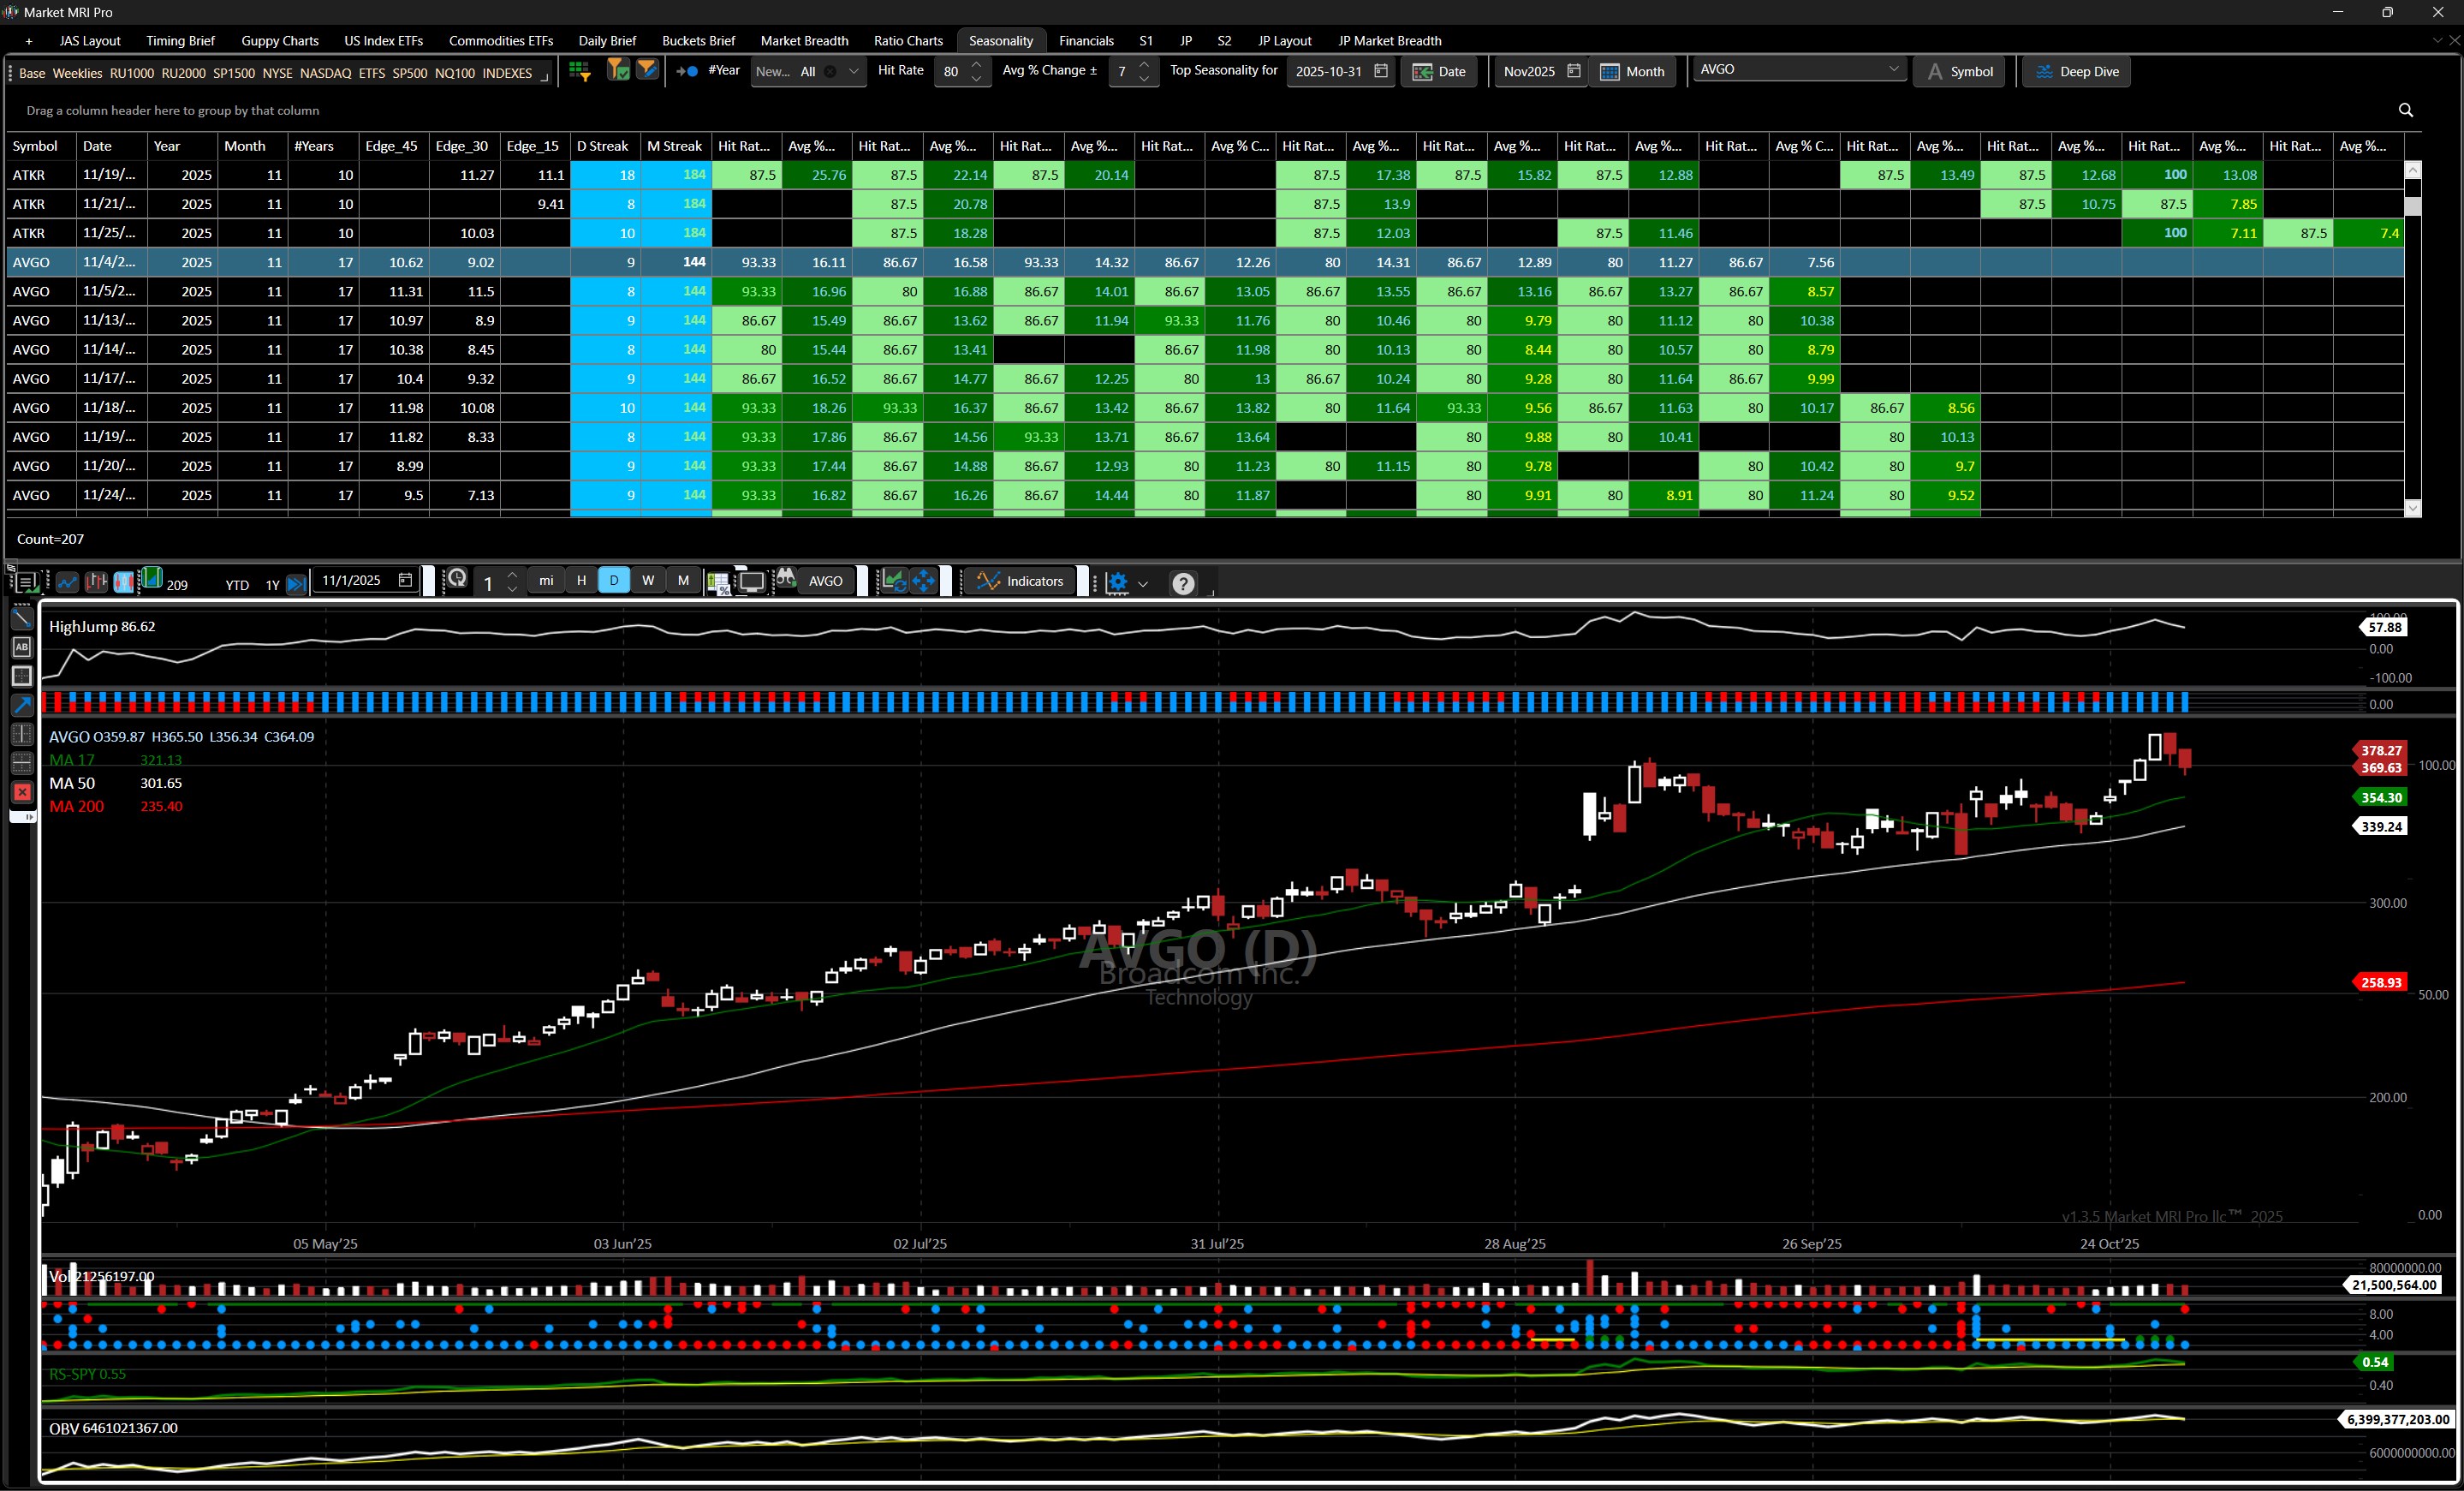
Task: Click the search magnifier above the table
Action: click(x=2405, y=111)
